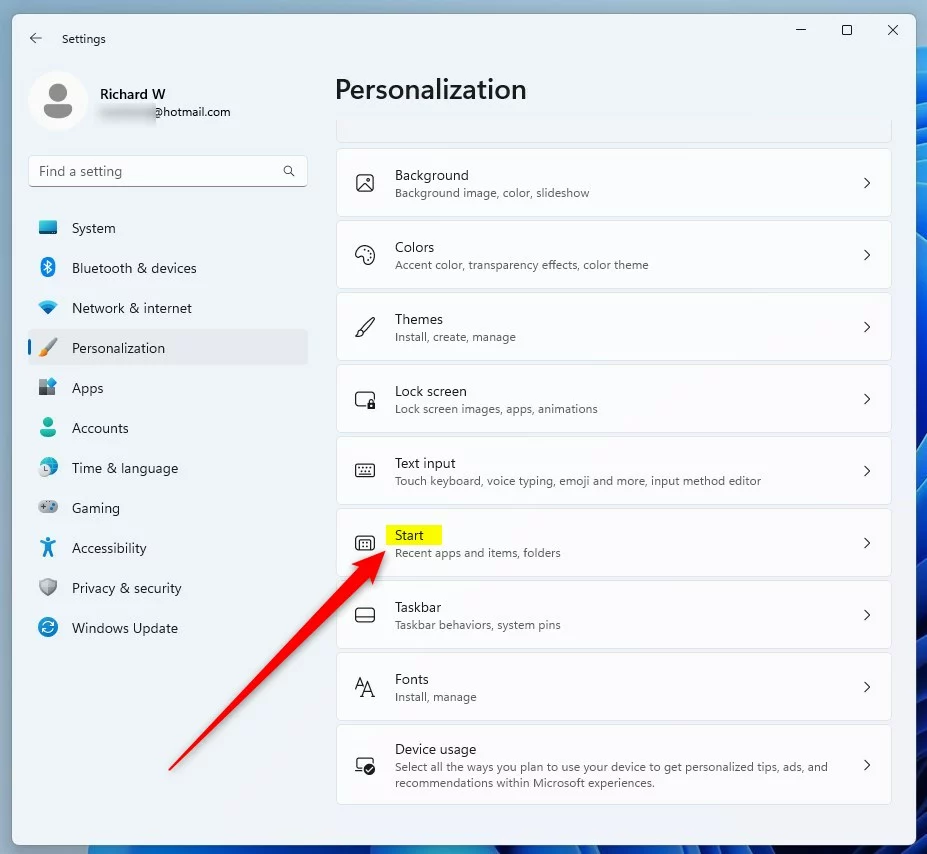Screen dimensions: 927x854
Task: Click the System monitor icon
Action: [48, 228]
